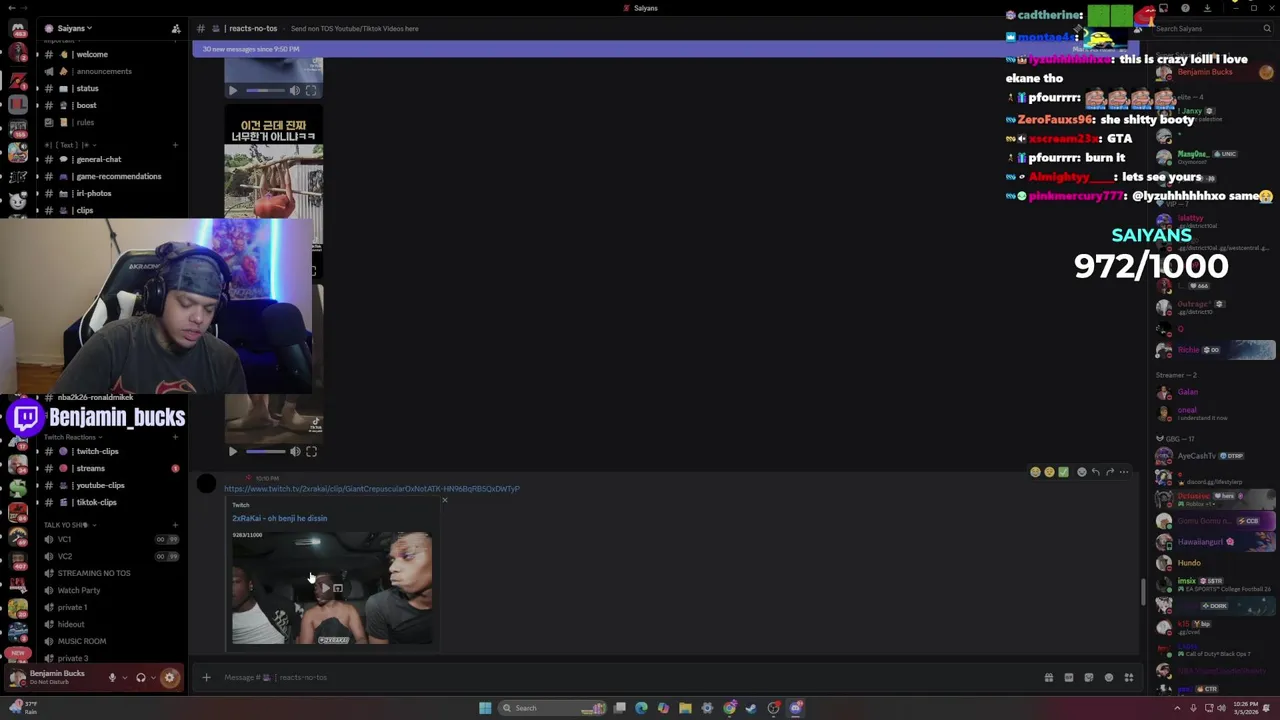This screenshot has height=720, width=1280.
Task: Open the add reaction emoji picker
Action: [1081, 472]
